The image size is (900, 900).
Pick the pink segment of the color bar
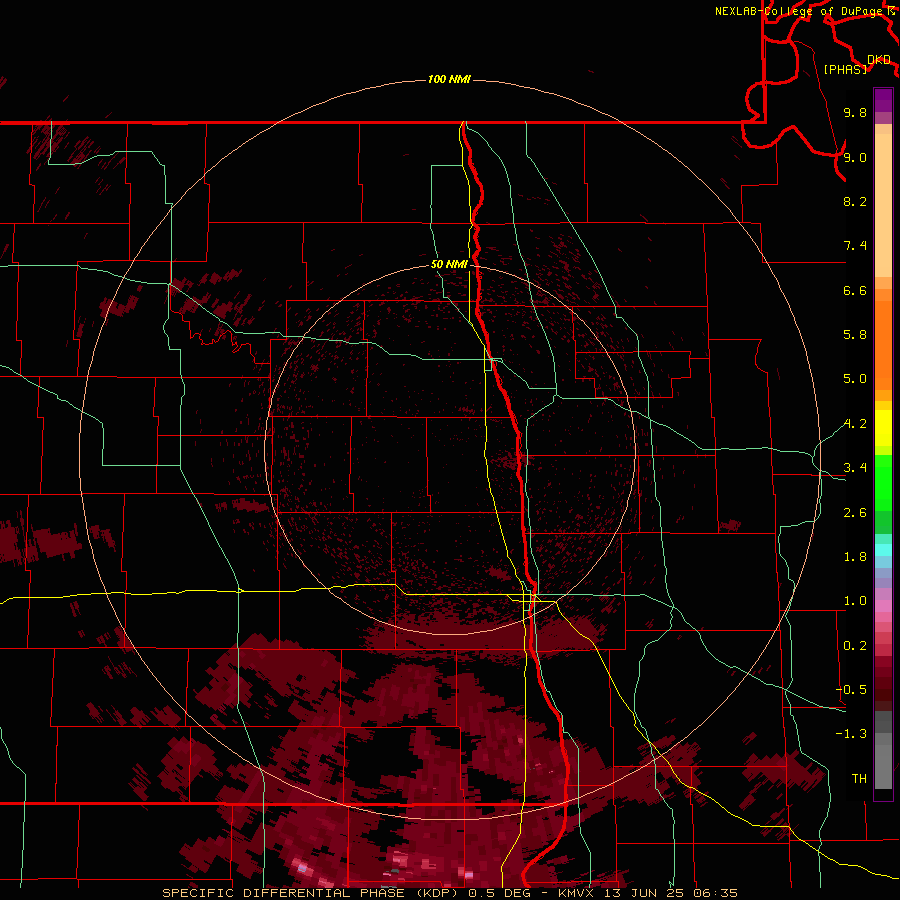(883, 606)
